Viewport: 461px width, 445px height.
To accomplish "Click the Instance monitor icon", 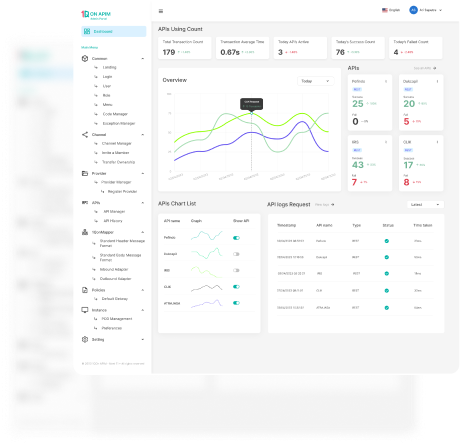I will 85,310.
